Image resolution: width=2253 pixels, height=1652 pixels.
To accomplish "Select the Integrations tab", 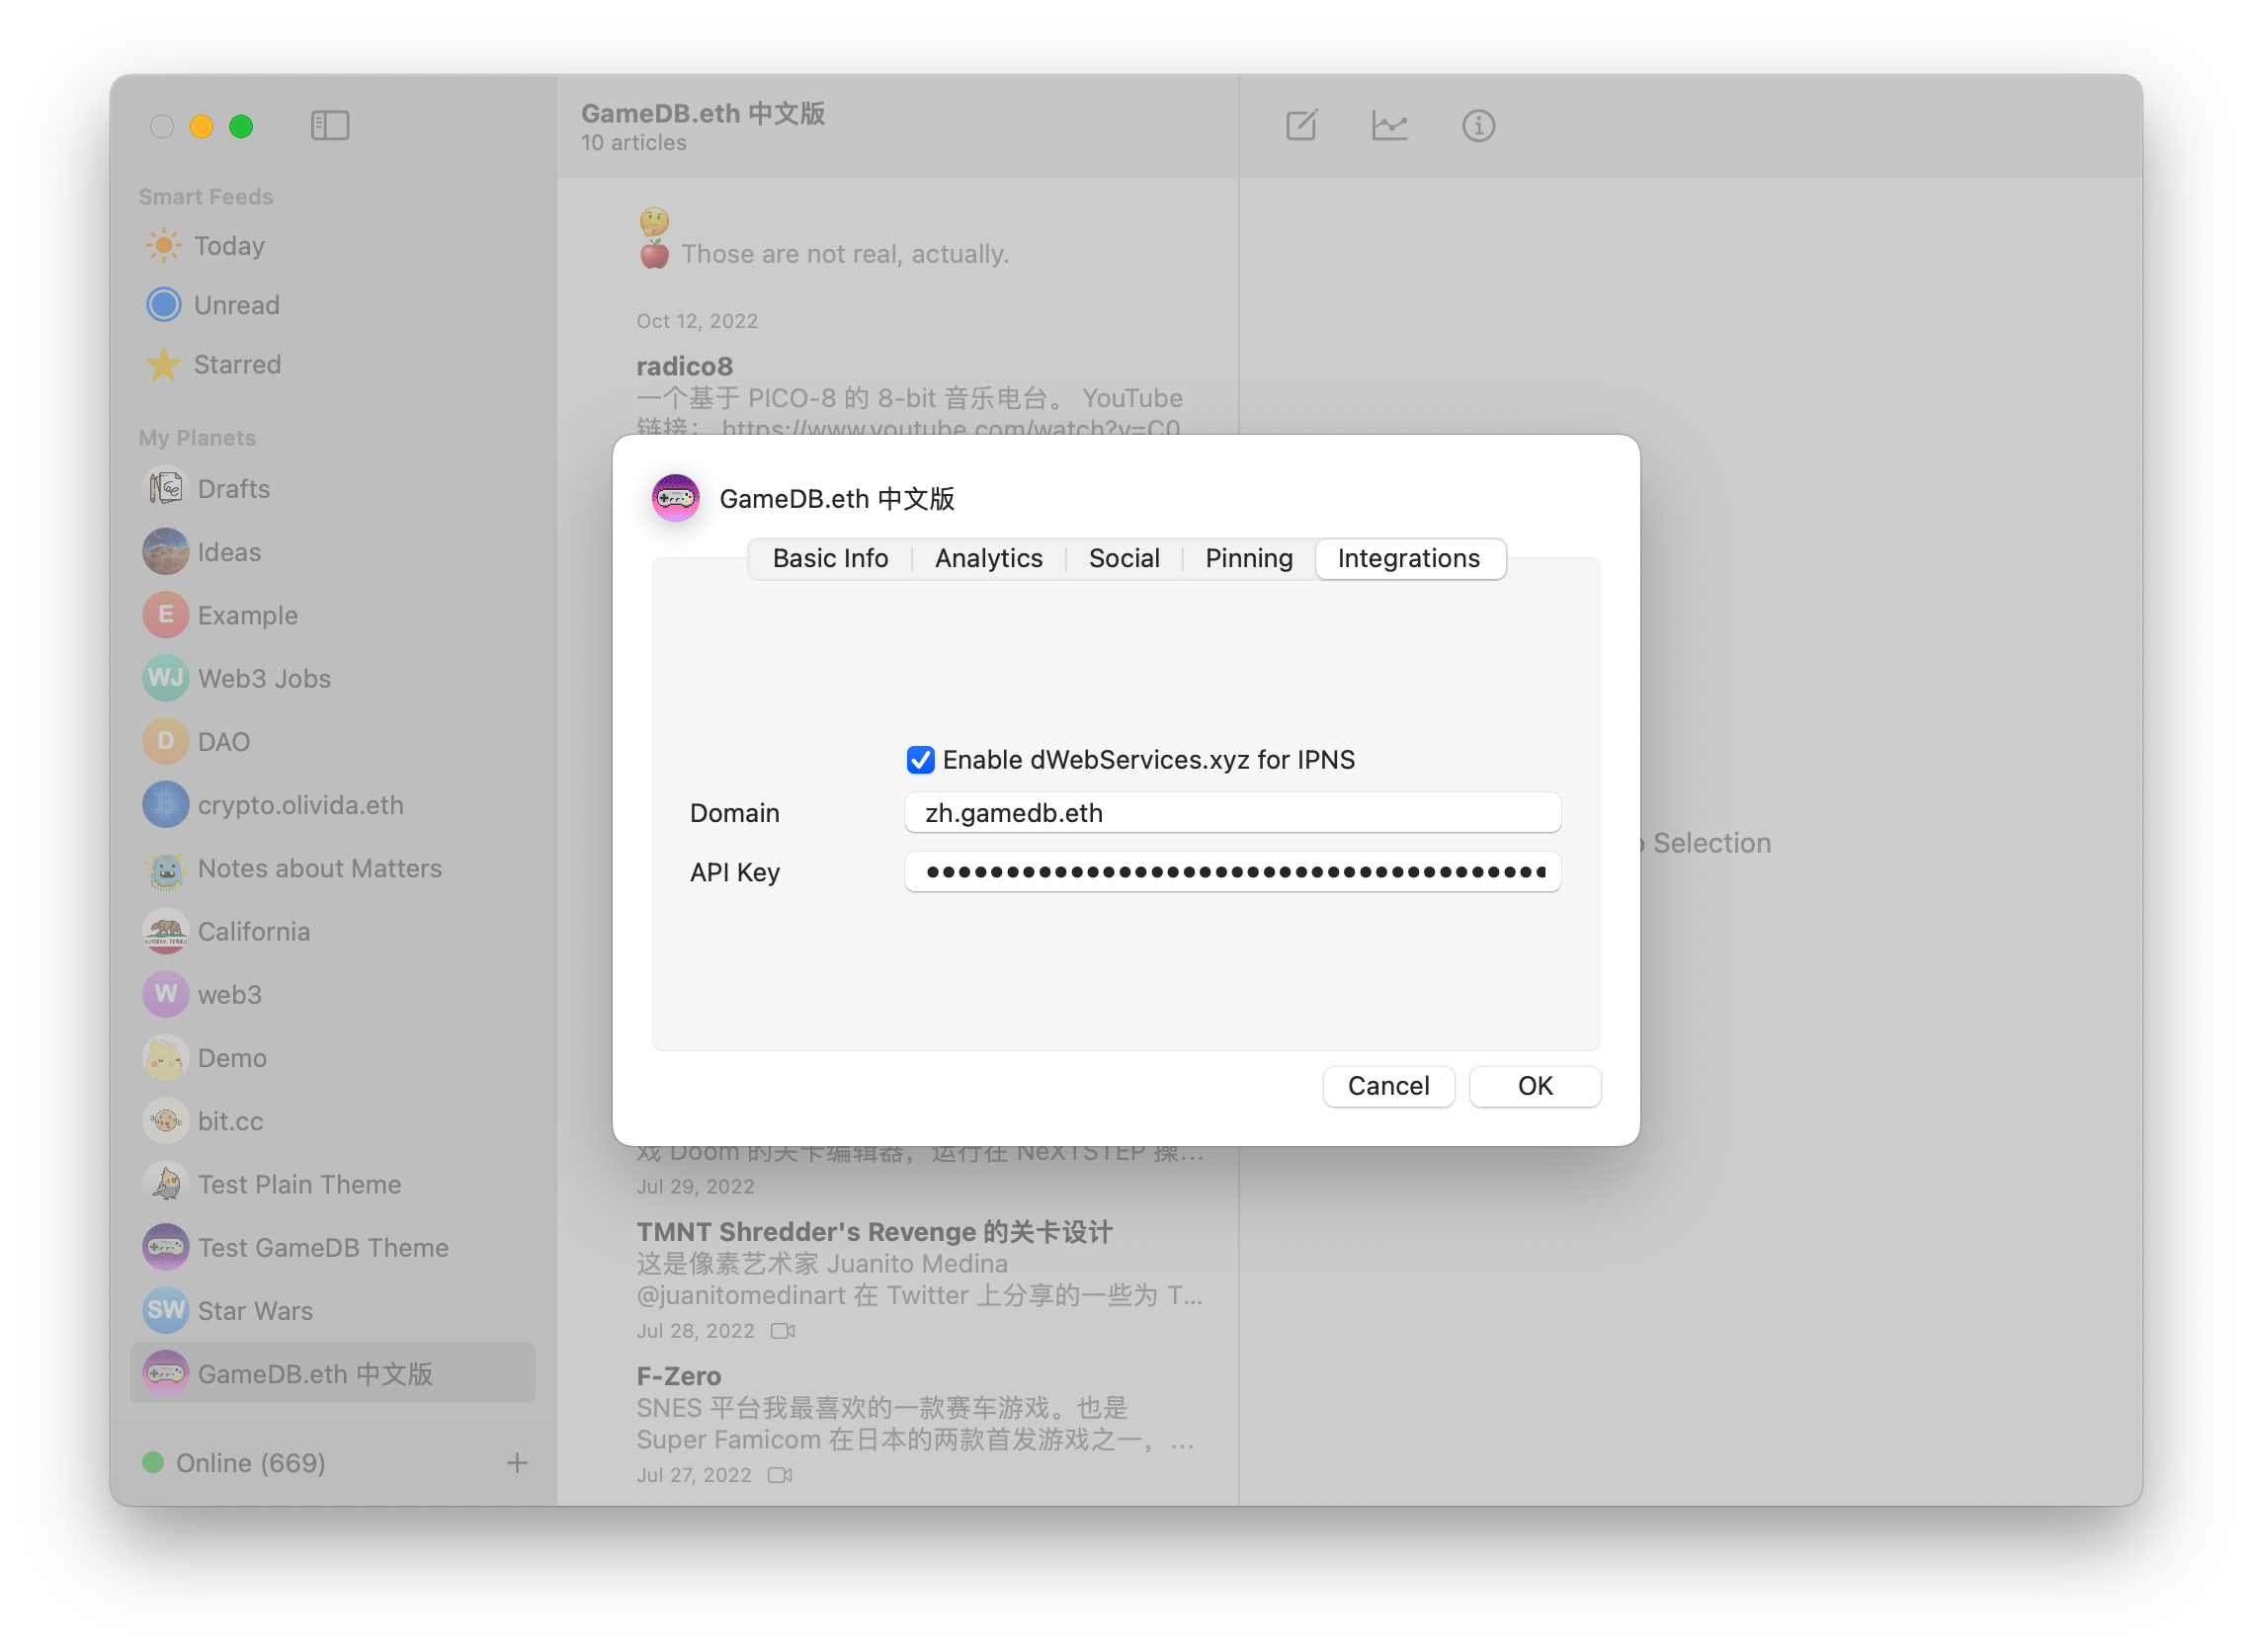I will tap(1410, 557).
